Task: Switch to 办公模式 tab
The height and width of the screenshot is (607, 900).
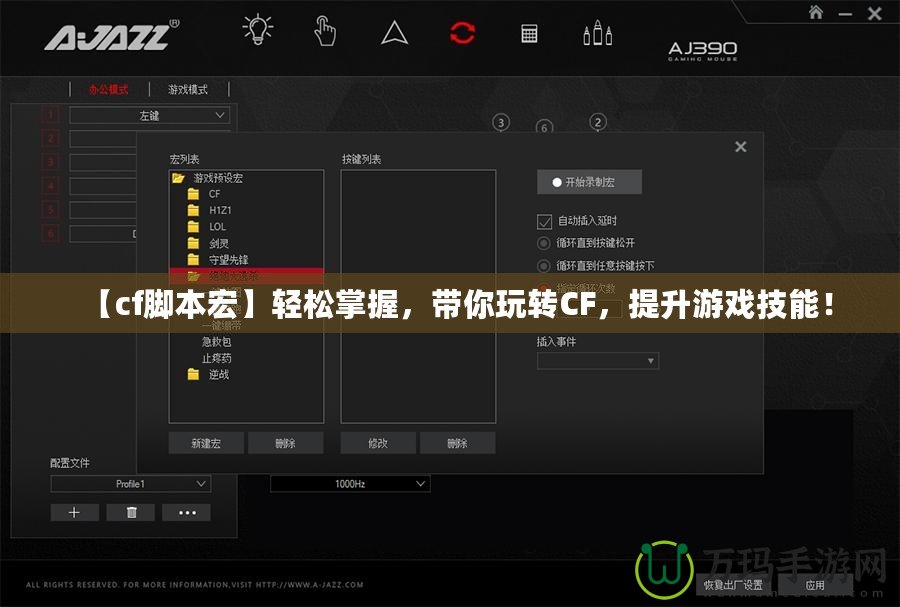Action: [x=108, y=90]
